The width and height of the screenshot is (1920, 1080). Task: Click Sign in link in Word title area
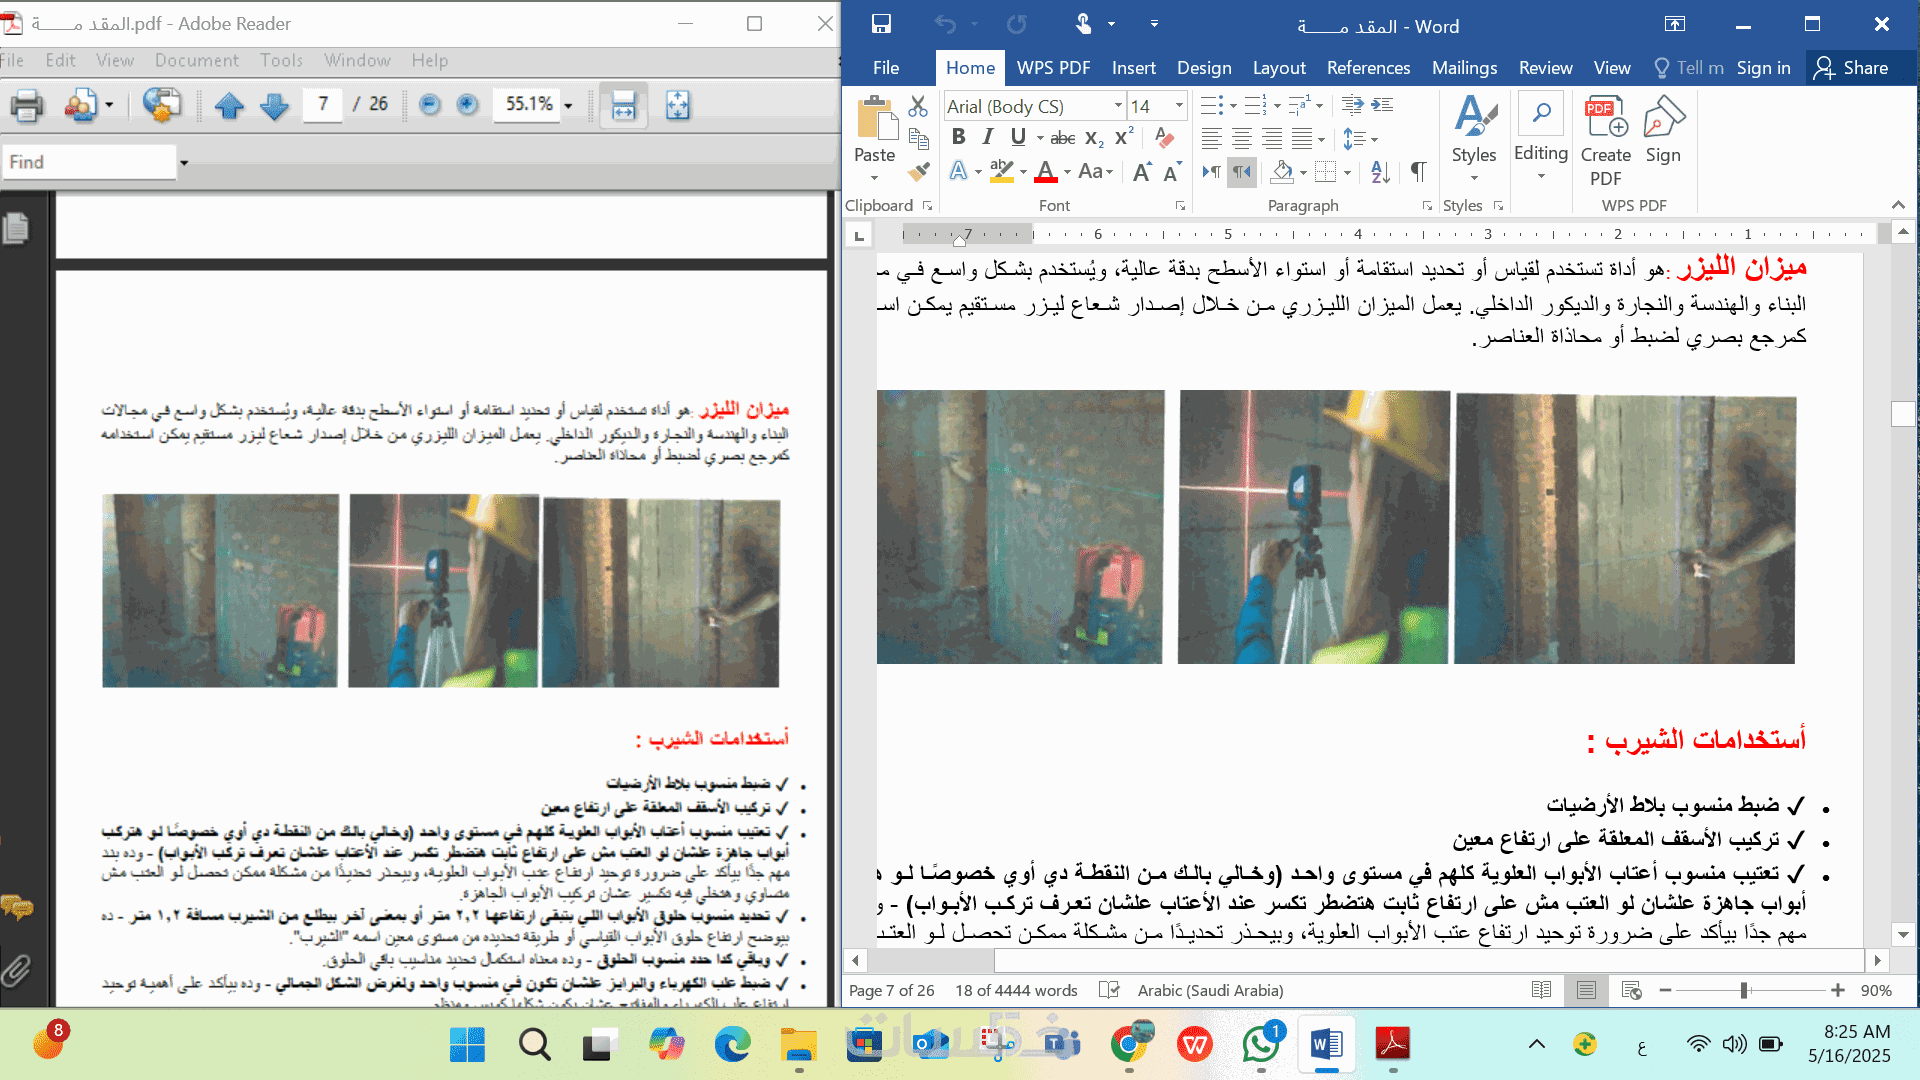click(x=1763, y=68)
